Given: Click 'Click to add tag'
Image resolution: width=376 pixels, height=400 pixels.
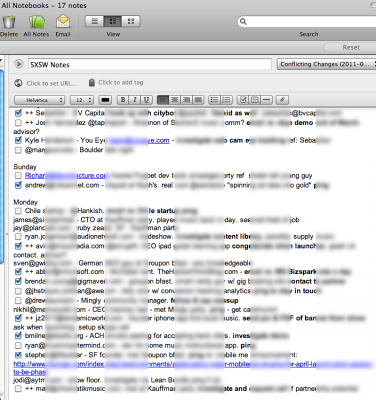Looking at the screenshot, I should [121, 82].
